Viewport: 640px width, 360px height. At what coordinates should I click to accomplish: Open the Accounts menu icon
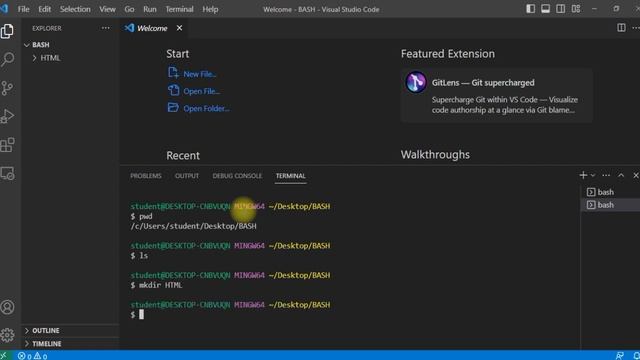point(7,307)
